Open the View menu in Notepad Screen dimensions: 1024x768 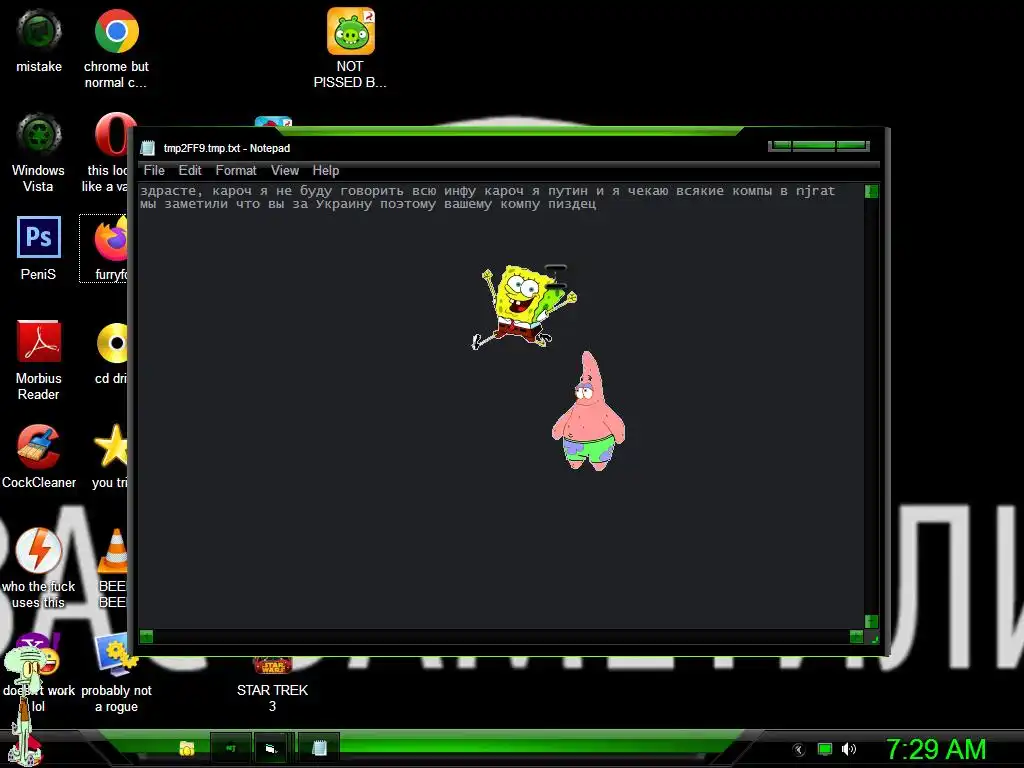285,170
